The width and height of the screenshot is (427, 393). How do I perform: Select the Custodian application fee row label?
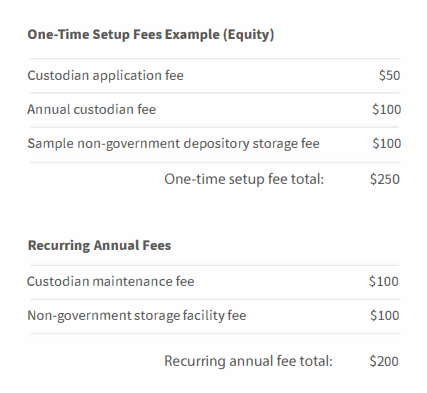pyautogui.click(x=105, y=76)
